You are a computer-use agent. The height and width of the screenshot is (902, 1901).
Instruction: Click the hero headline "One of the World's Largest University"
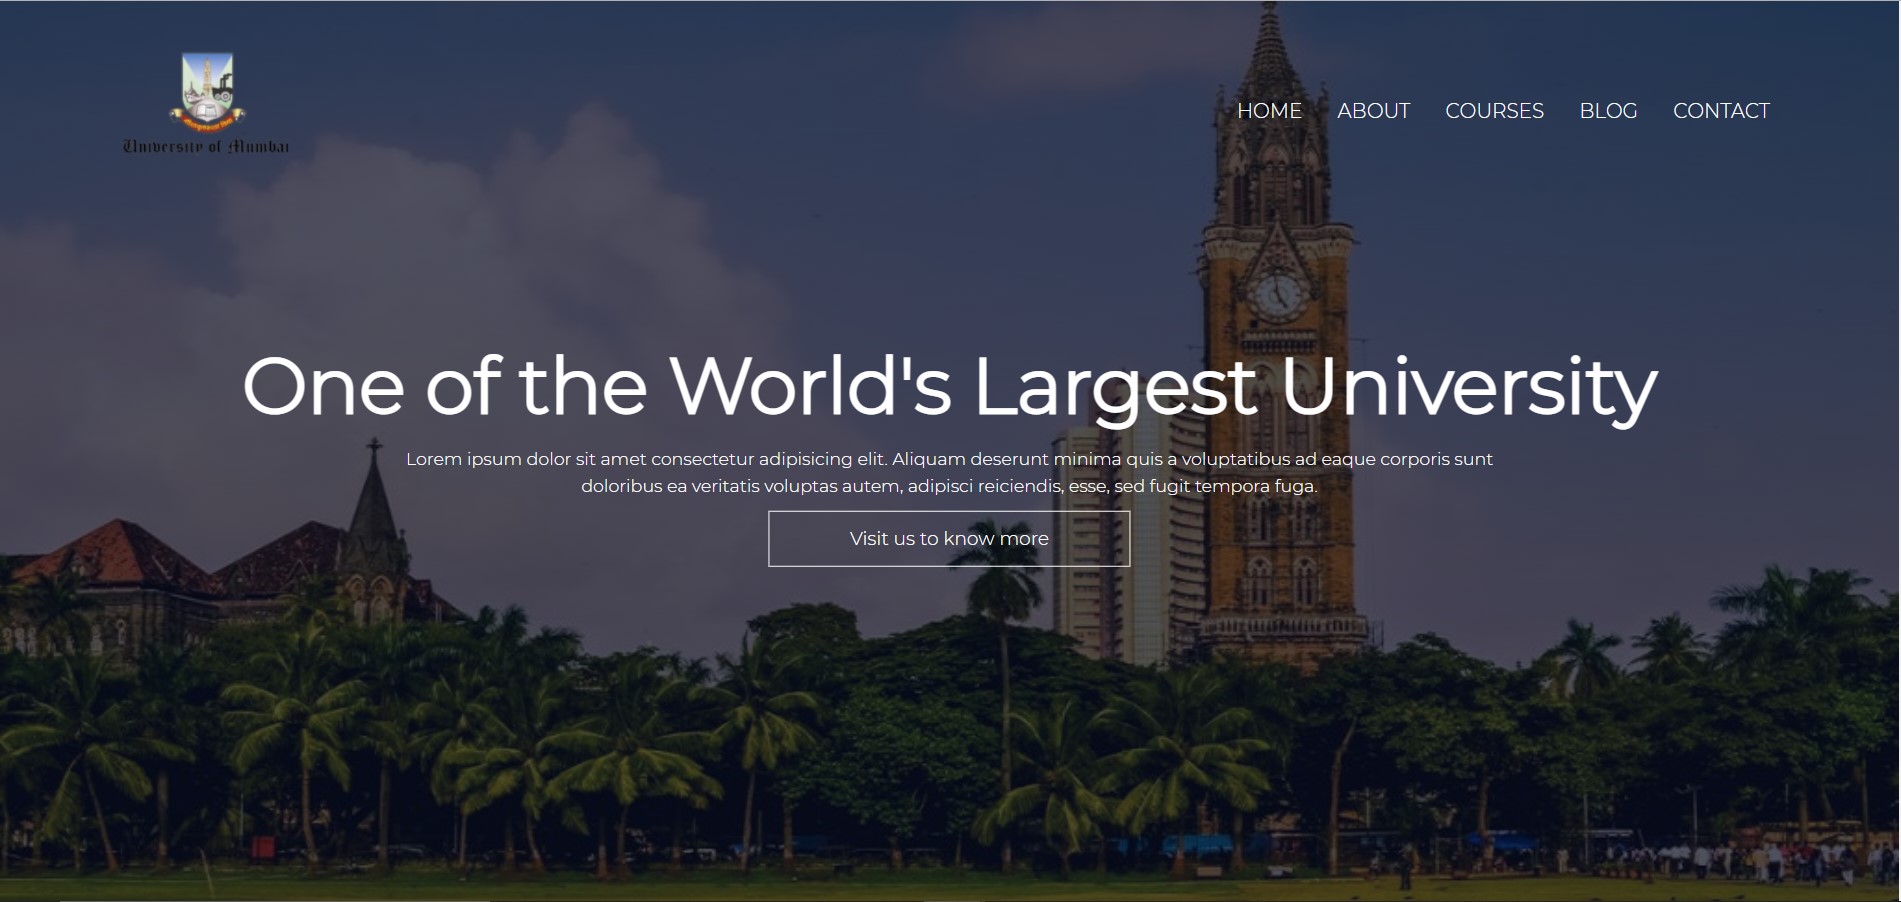tap(950, 390)
